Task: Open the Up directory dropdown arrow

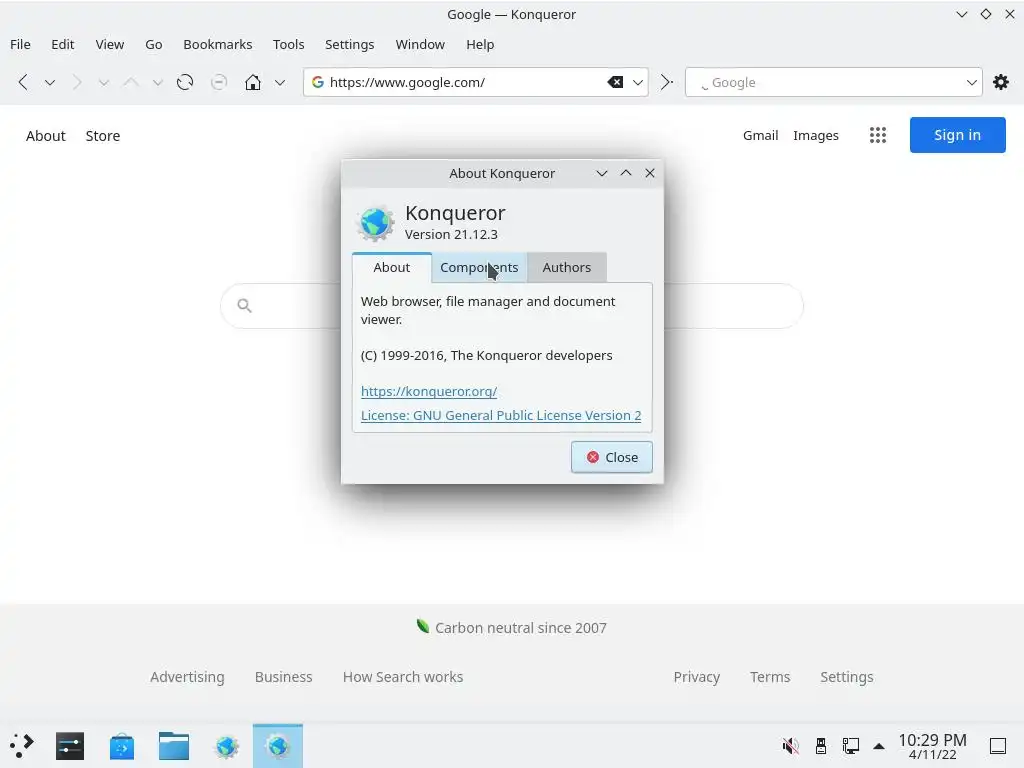Action: [x=157, y=83]
